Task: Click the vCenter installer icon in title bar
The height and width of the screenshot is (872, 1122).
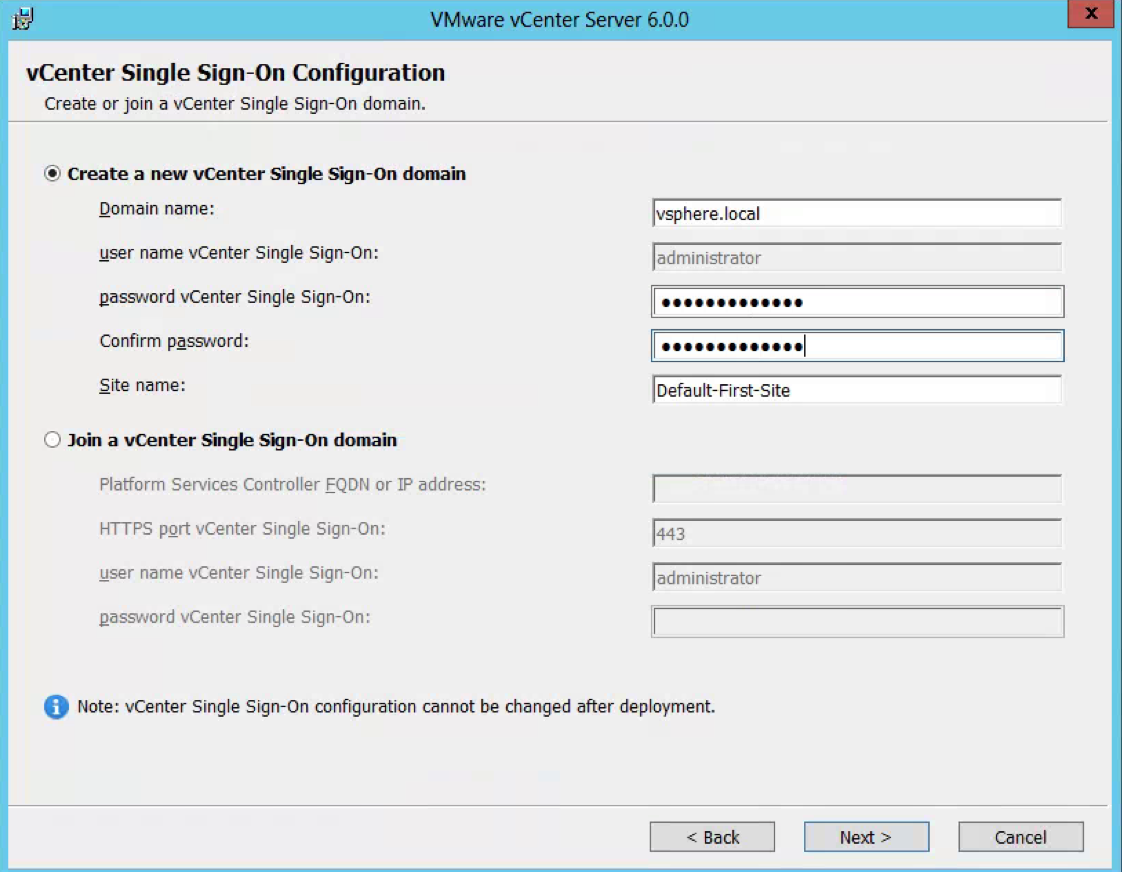Action: coord(22,18)
